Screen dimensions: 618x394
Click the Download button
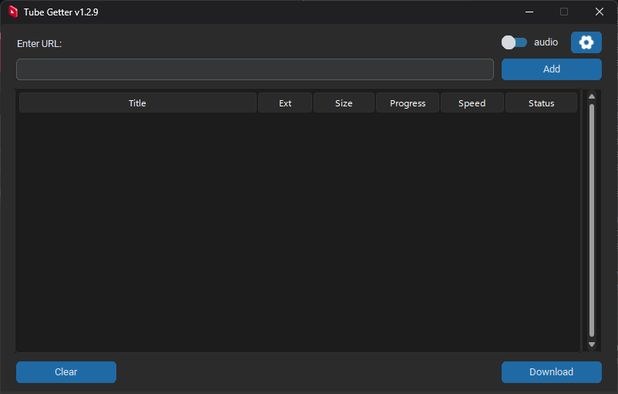point(551,372)
